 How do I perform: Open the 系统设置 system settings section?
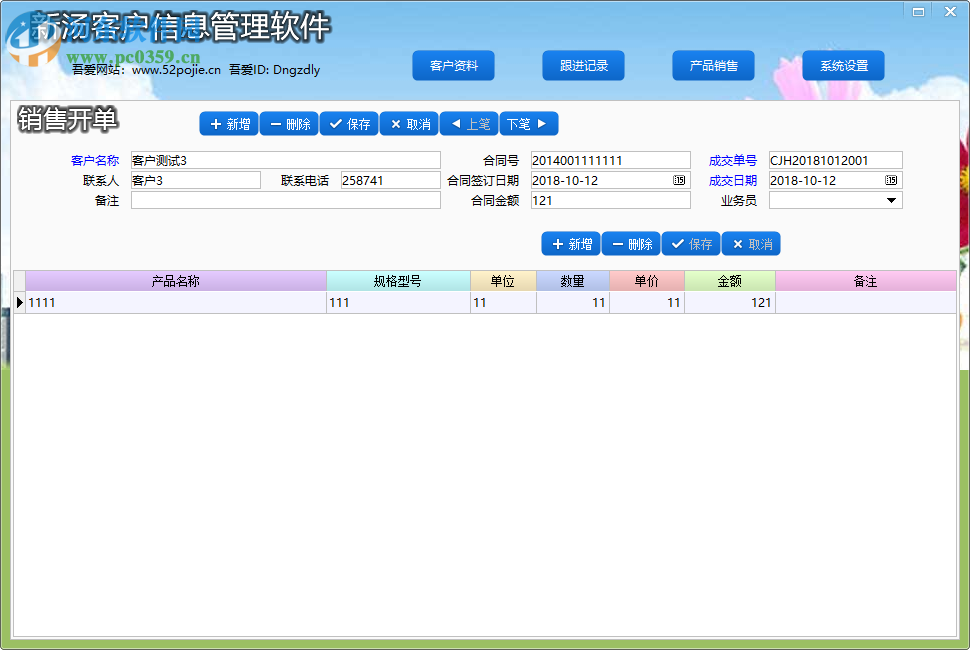pos(843,65)
